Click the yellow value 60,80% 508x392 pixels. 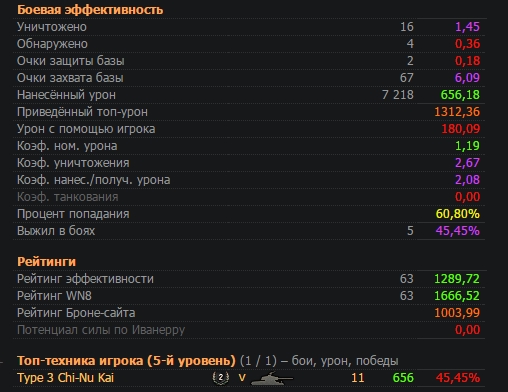(458, 214)
